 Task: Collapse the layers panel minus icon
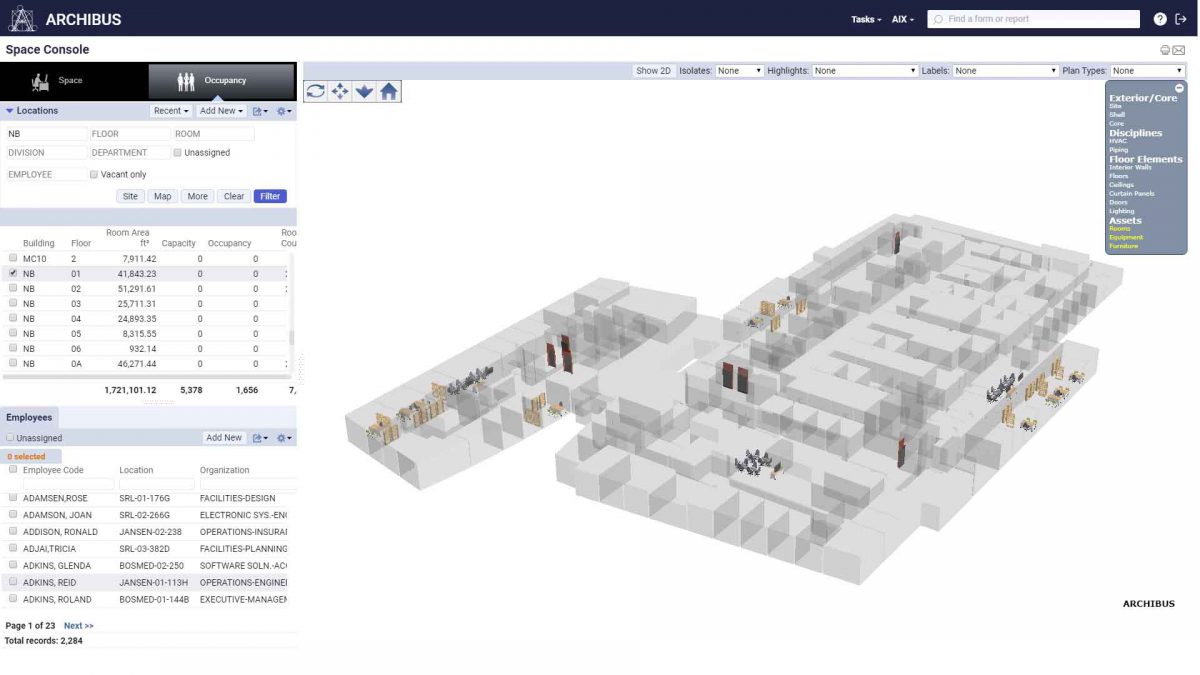click(x=1179, y=88)
